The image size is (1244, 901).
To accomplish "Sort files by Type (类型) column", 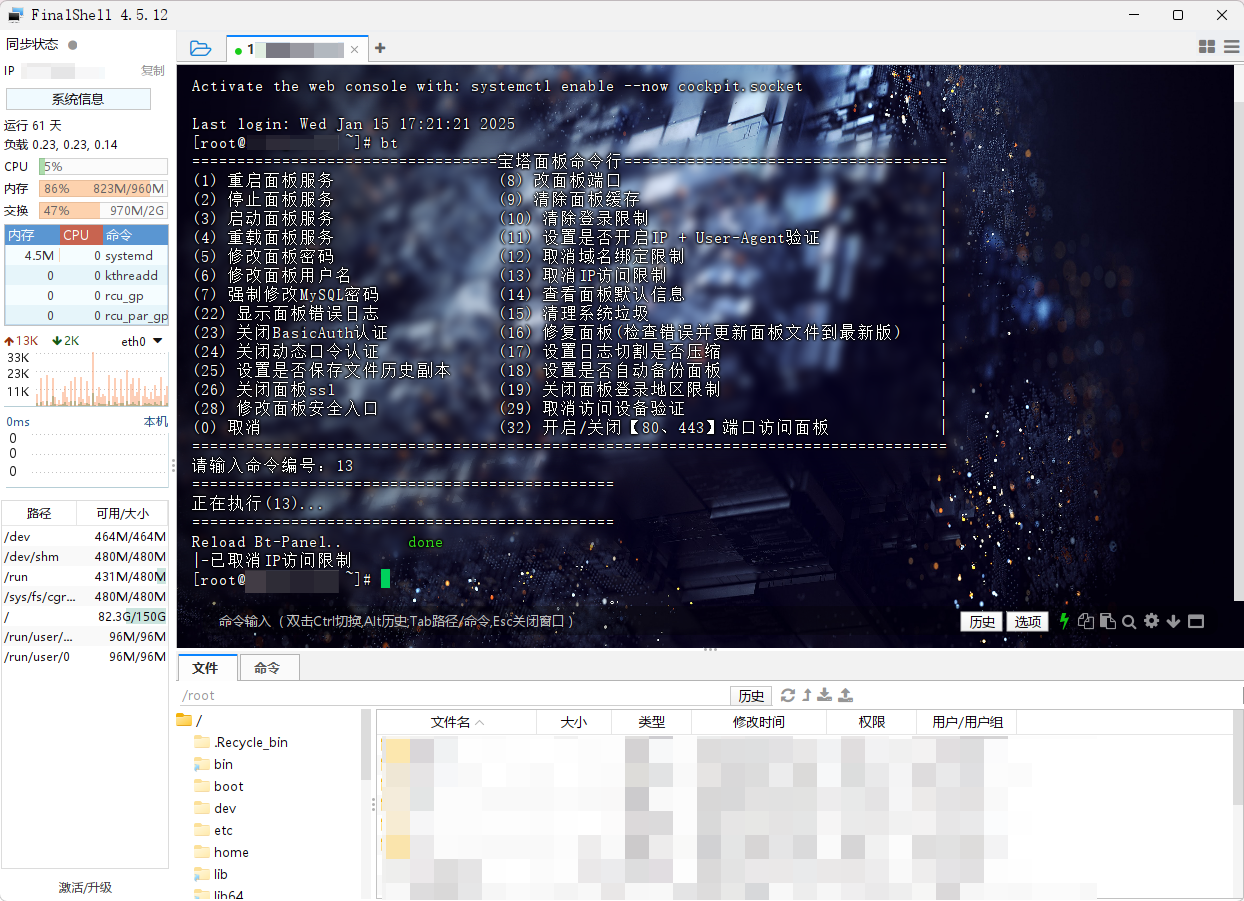I will pos(651,722).
